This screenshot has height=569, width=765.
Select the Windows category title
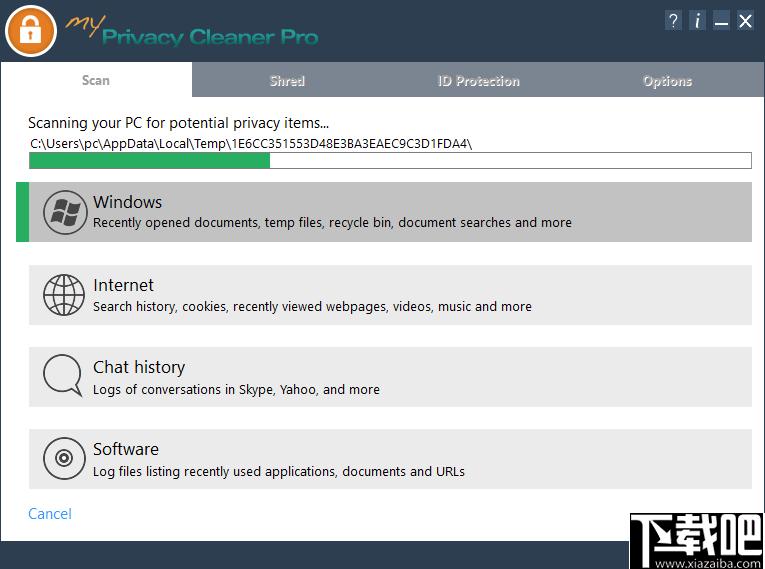pos(127,202)
